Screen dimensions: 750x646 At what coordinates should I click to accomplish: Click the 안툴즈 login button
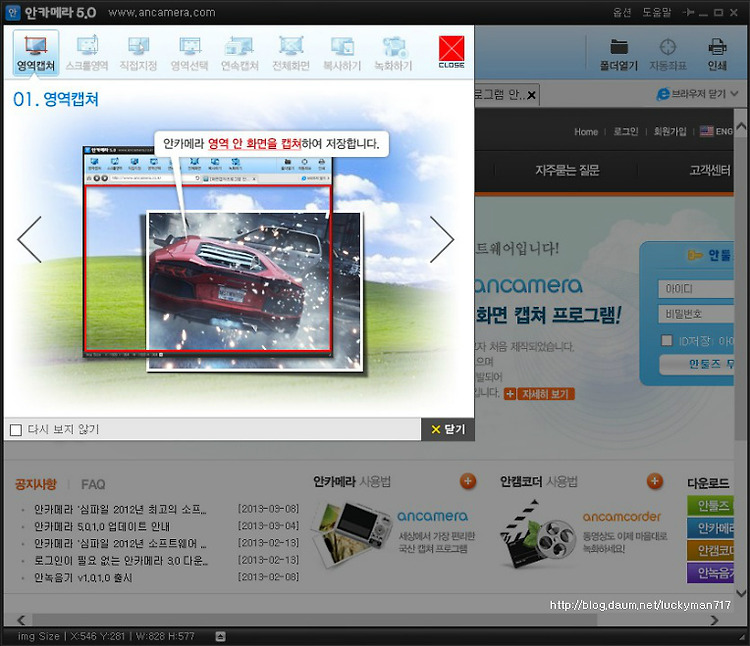[x=696, y=364]
